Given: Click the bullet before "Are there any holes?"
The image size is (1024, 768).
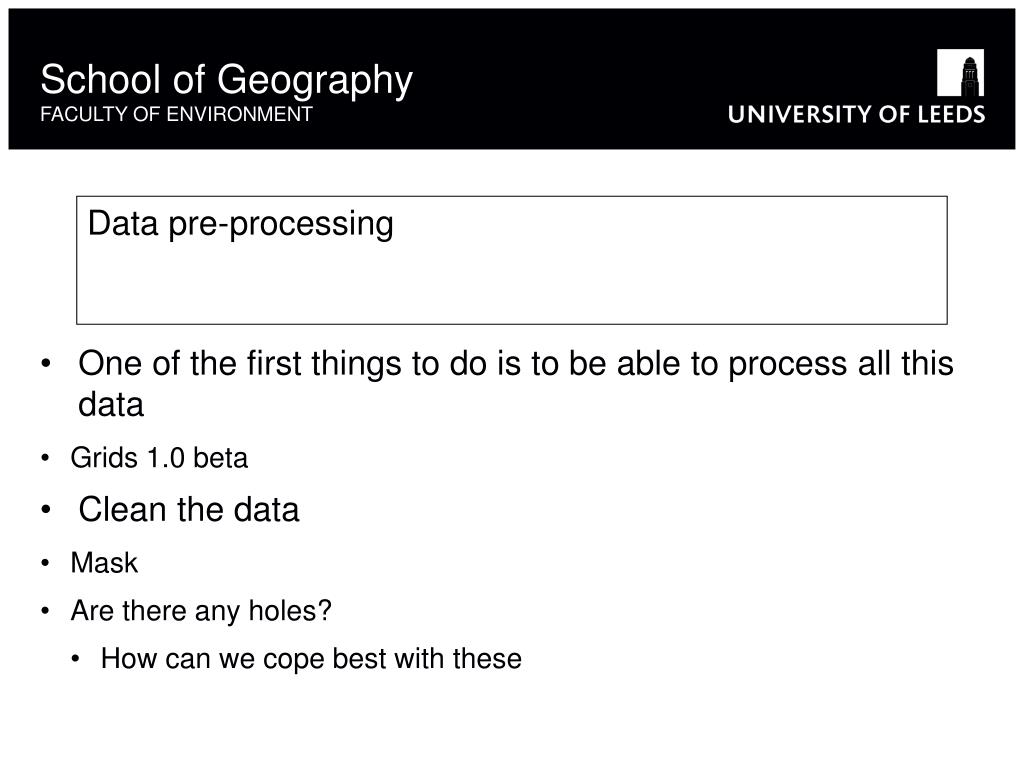Looking at the screenshot, I should [46, 611].
